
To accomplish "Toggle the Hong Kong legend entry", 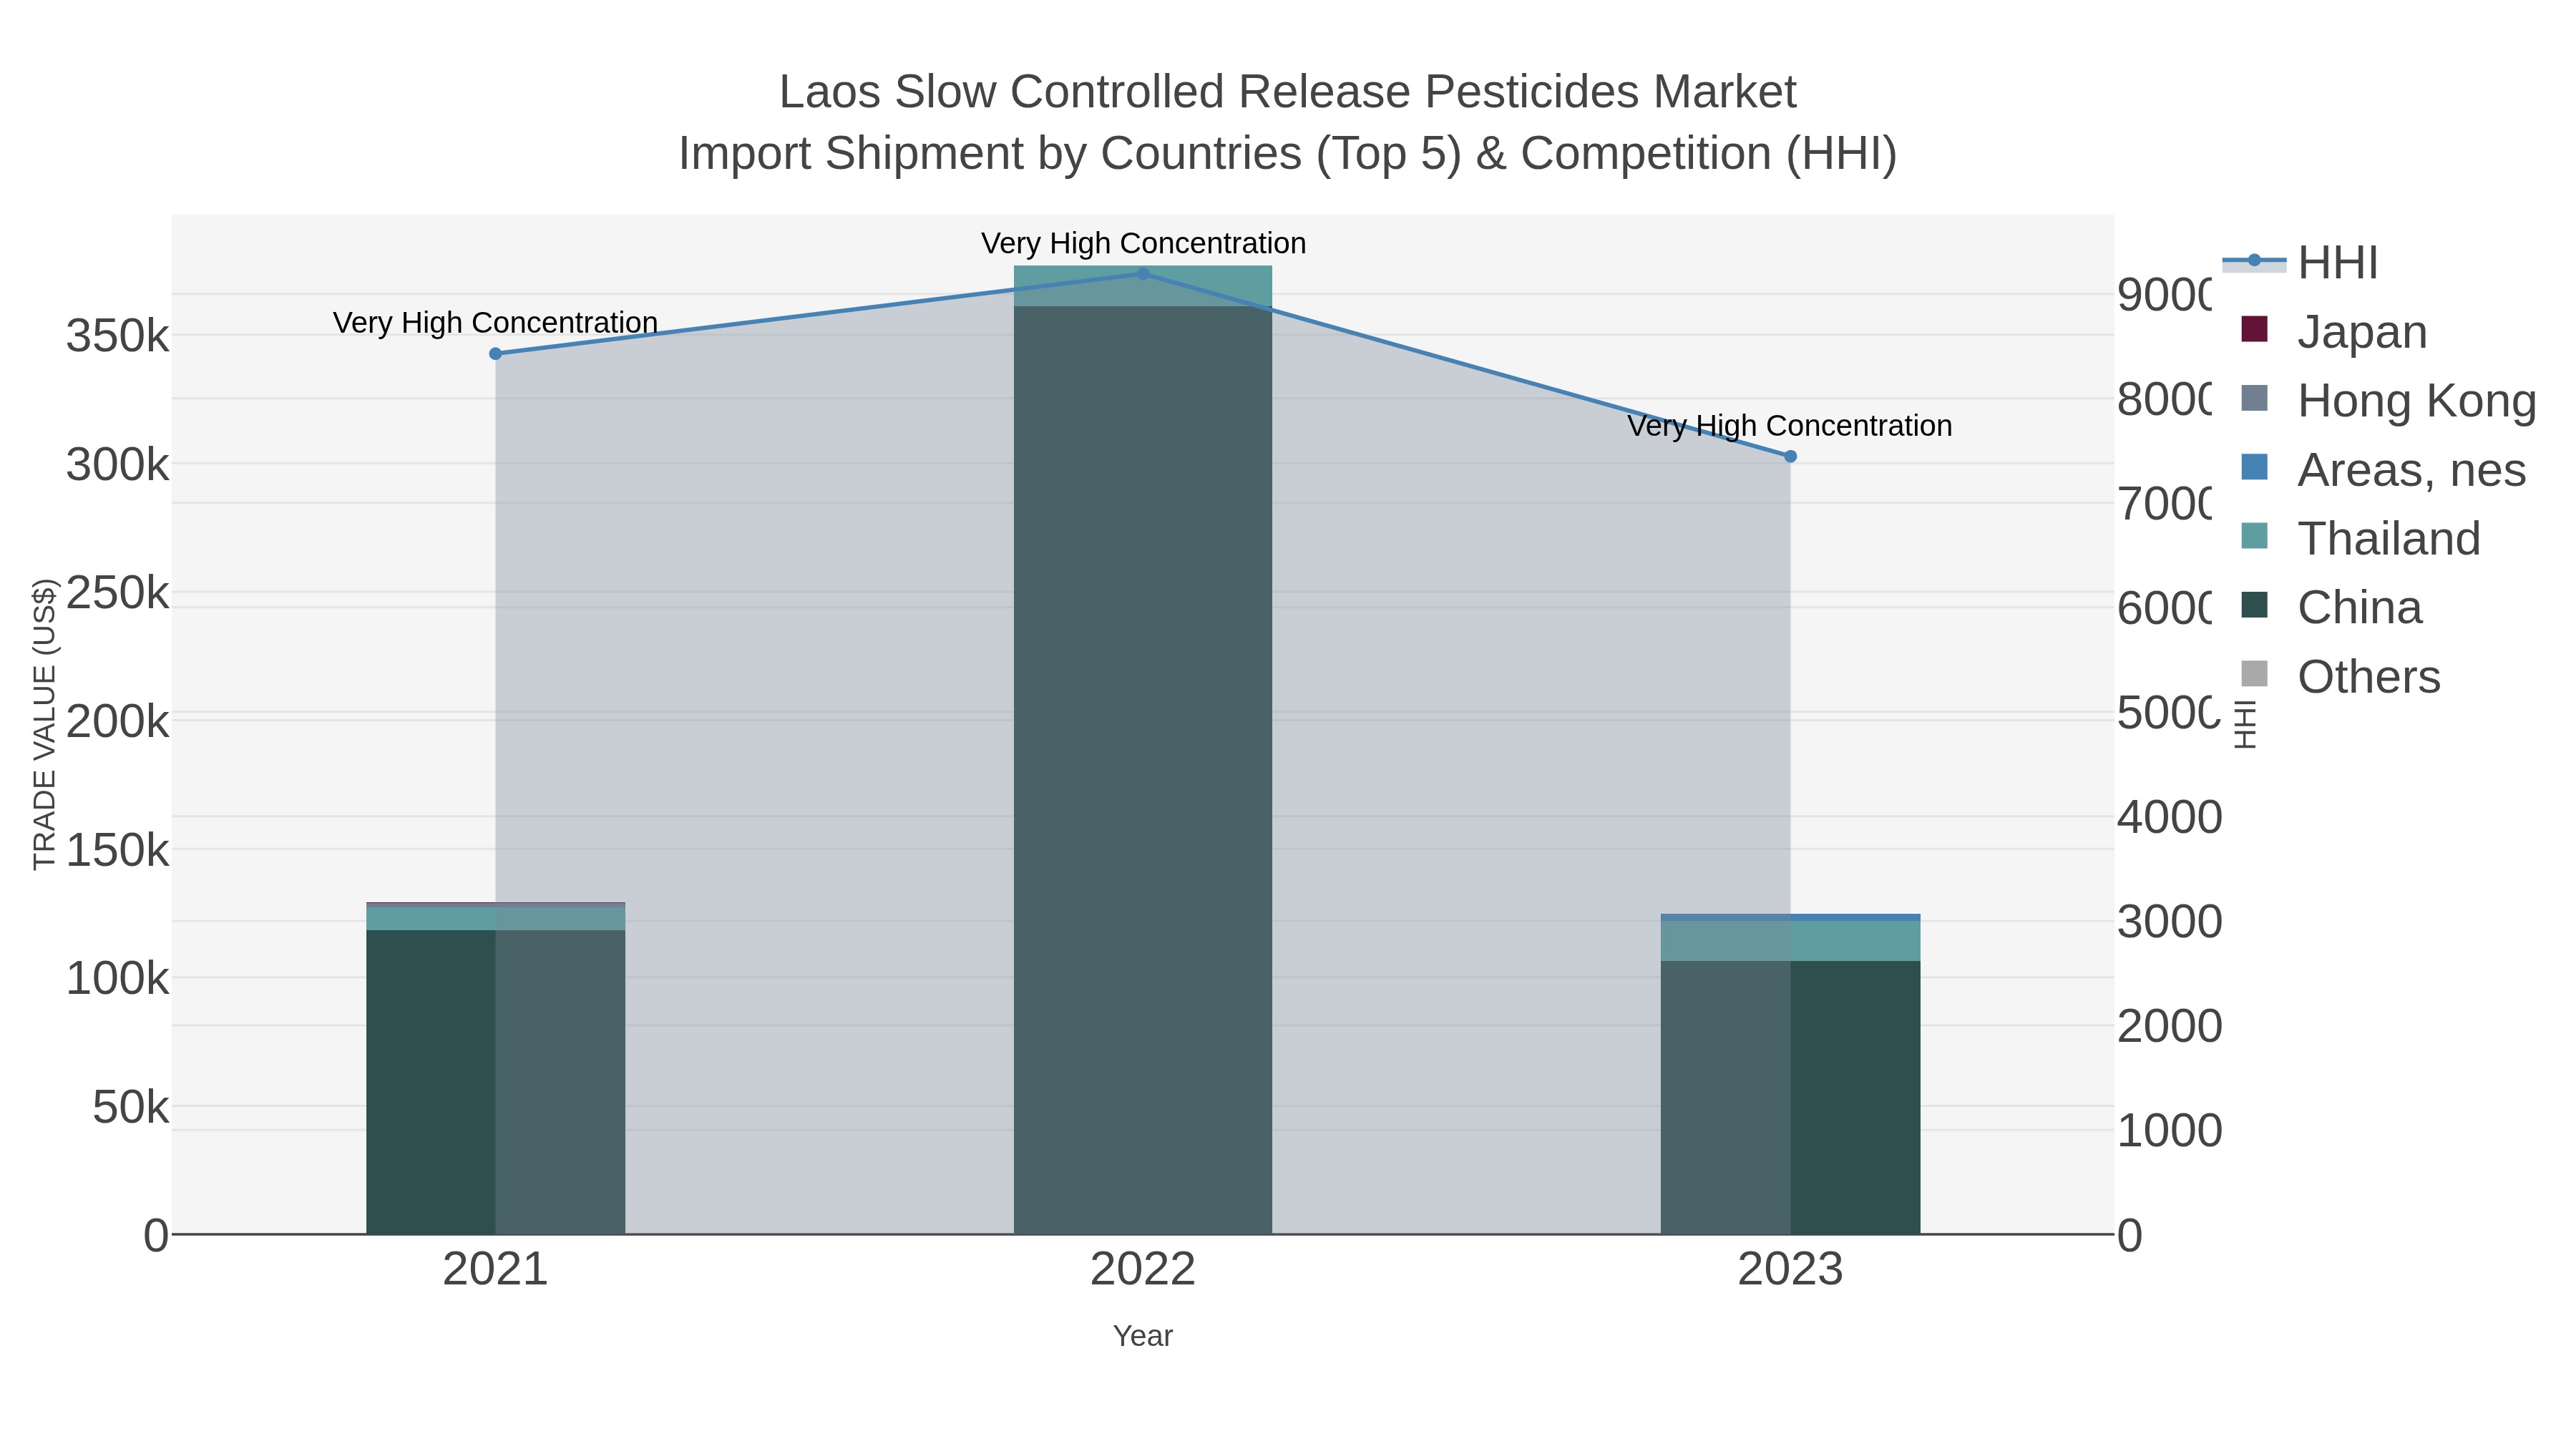I will [x=2388, y=400].
